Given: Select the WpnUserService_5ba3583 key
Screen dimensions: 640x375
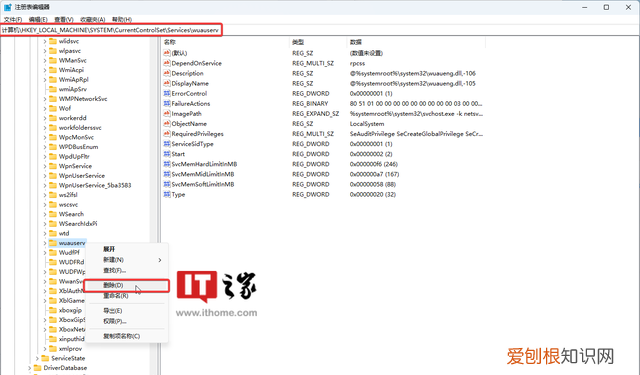Looking at the screenshot, I should pyautogui.click(x=95, y=185).
